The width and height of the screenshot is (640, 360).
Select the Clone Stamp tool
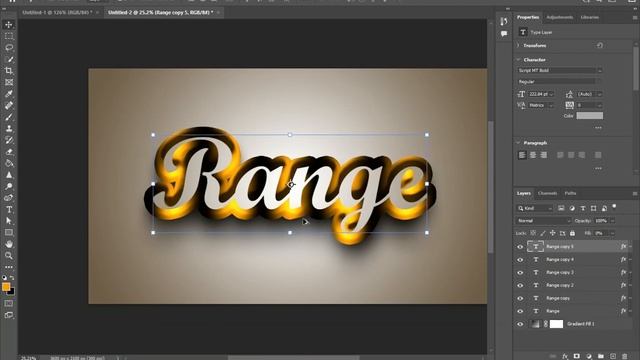[x=9, y=129]
